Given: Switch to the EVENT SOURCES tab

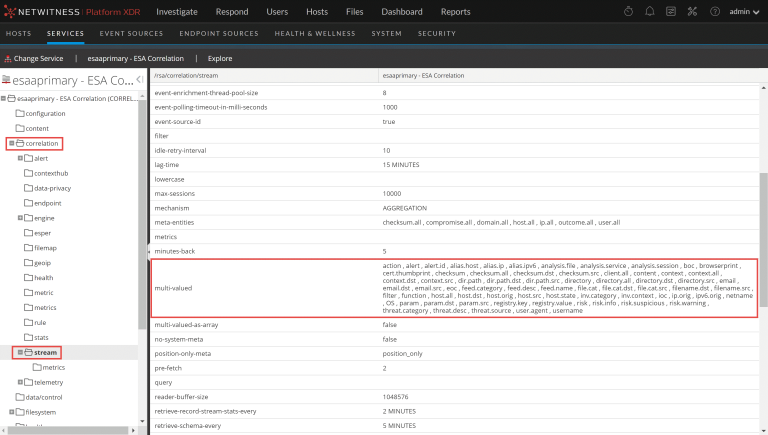Looking at the screenshot, I should (x=131, y=33).
